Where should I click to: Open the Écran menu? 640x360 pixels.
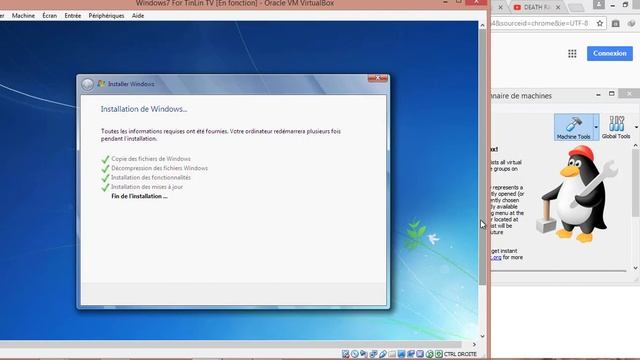(49, 16)
